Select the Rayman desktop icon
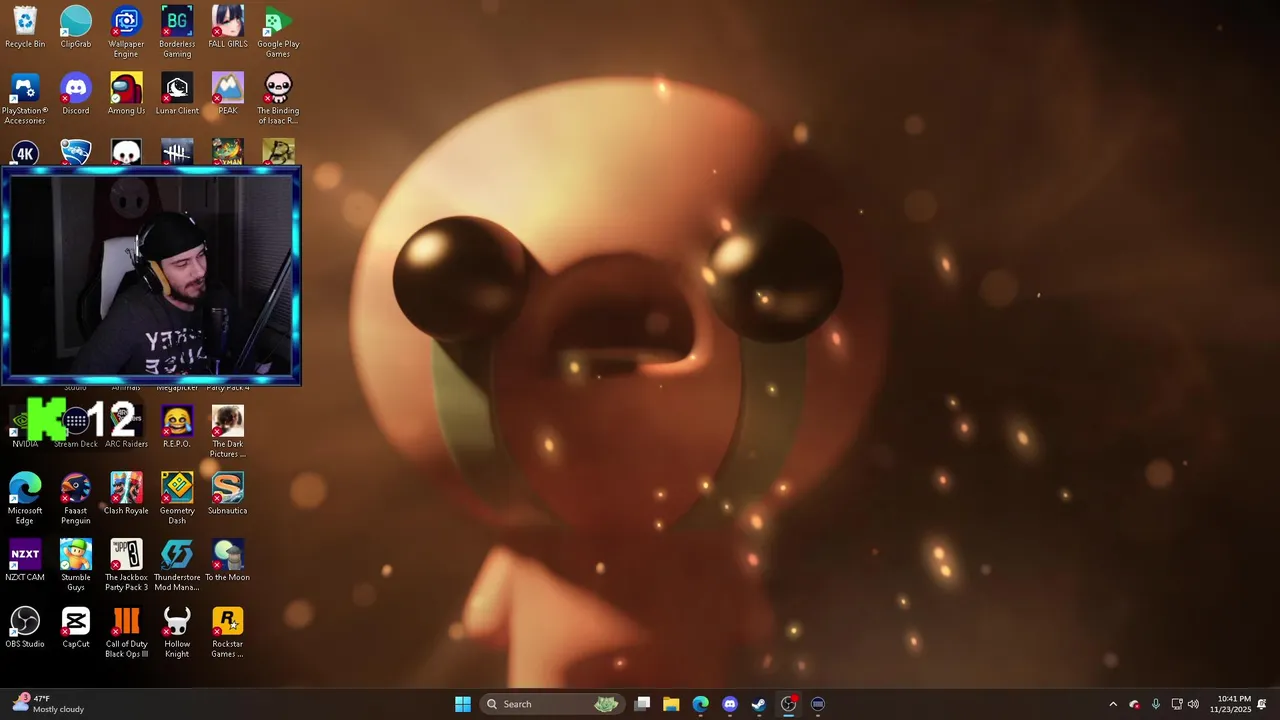 pyautogui.click(x=228, y=152)
